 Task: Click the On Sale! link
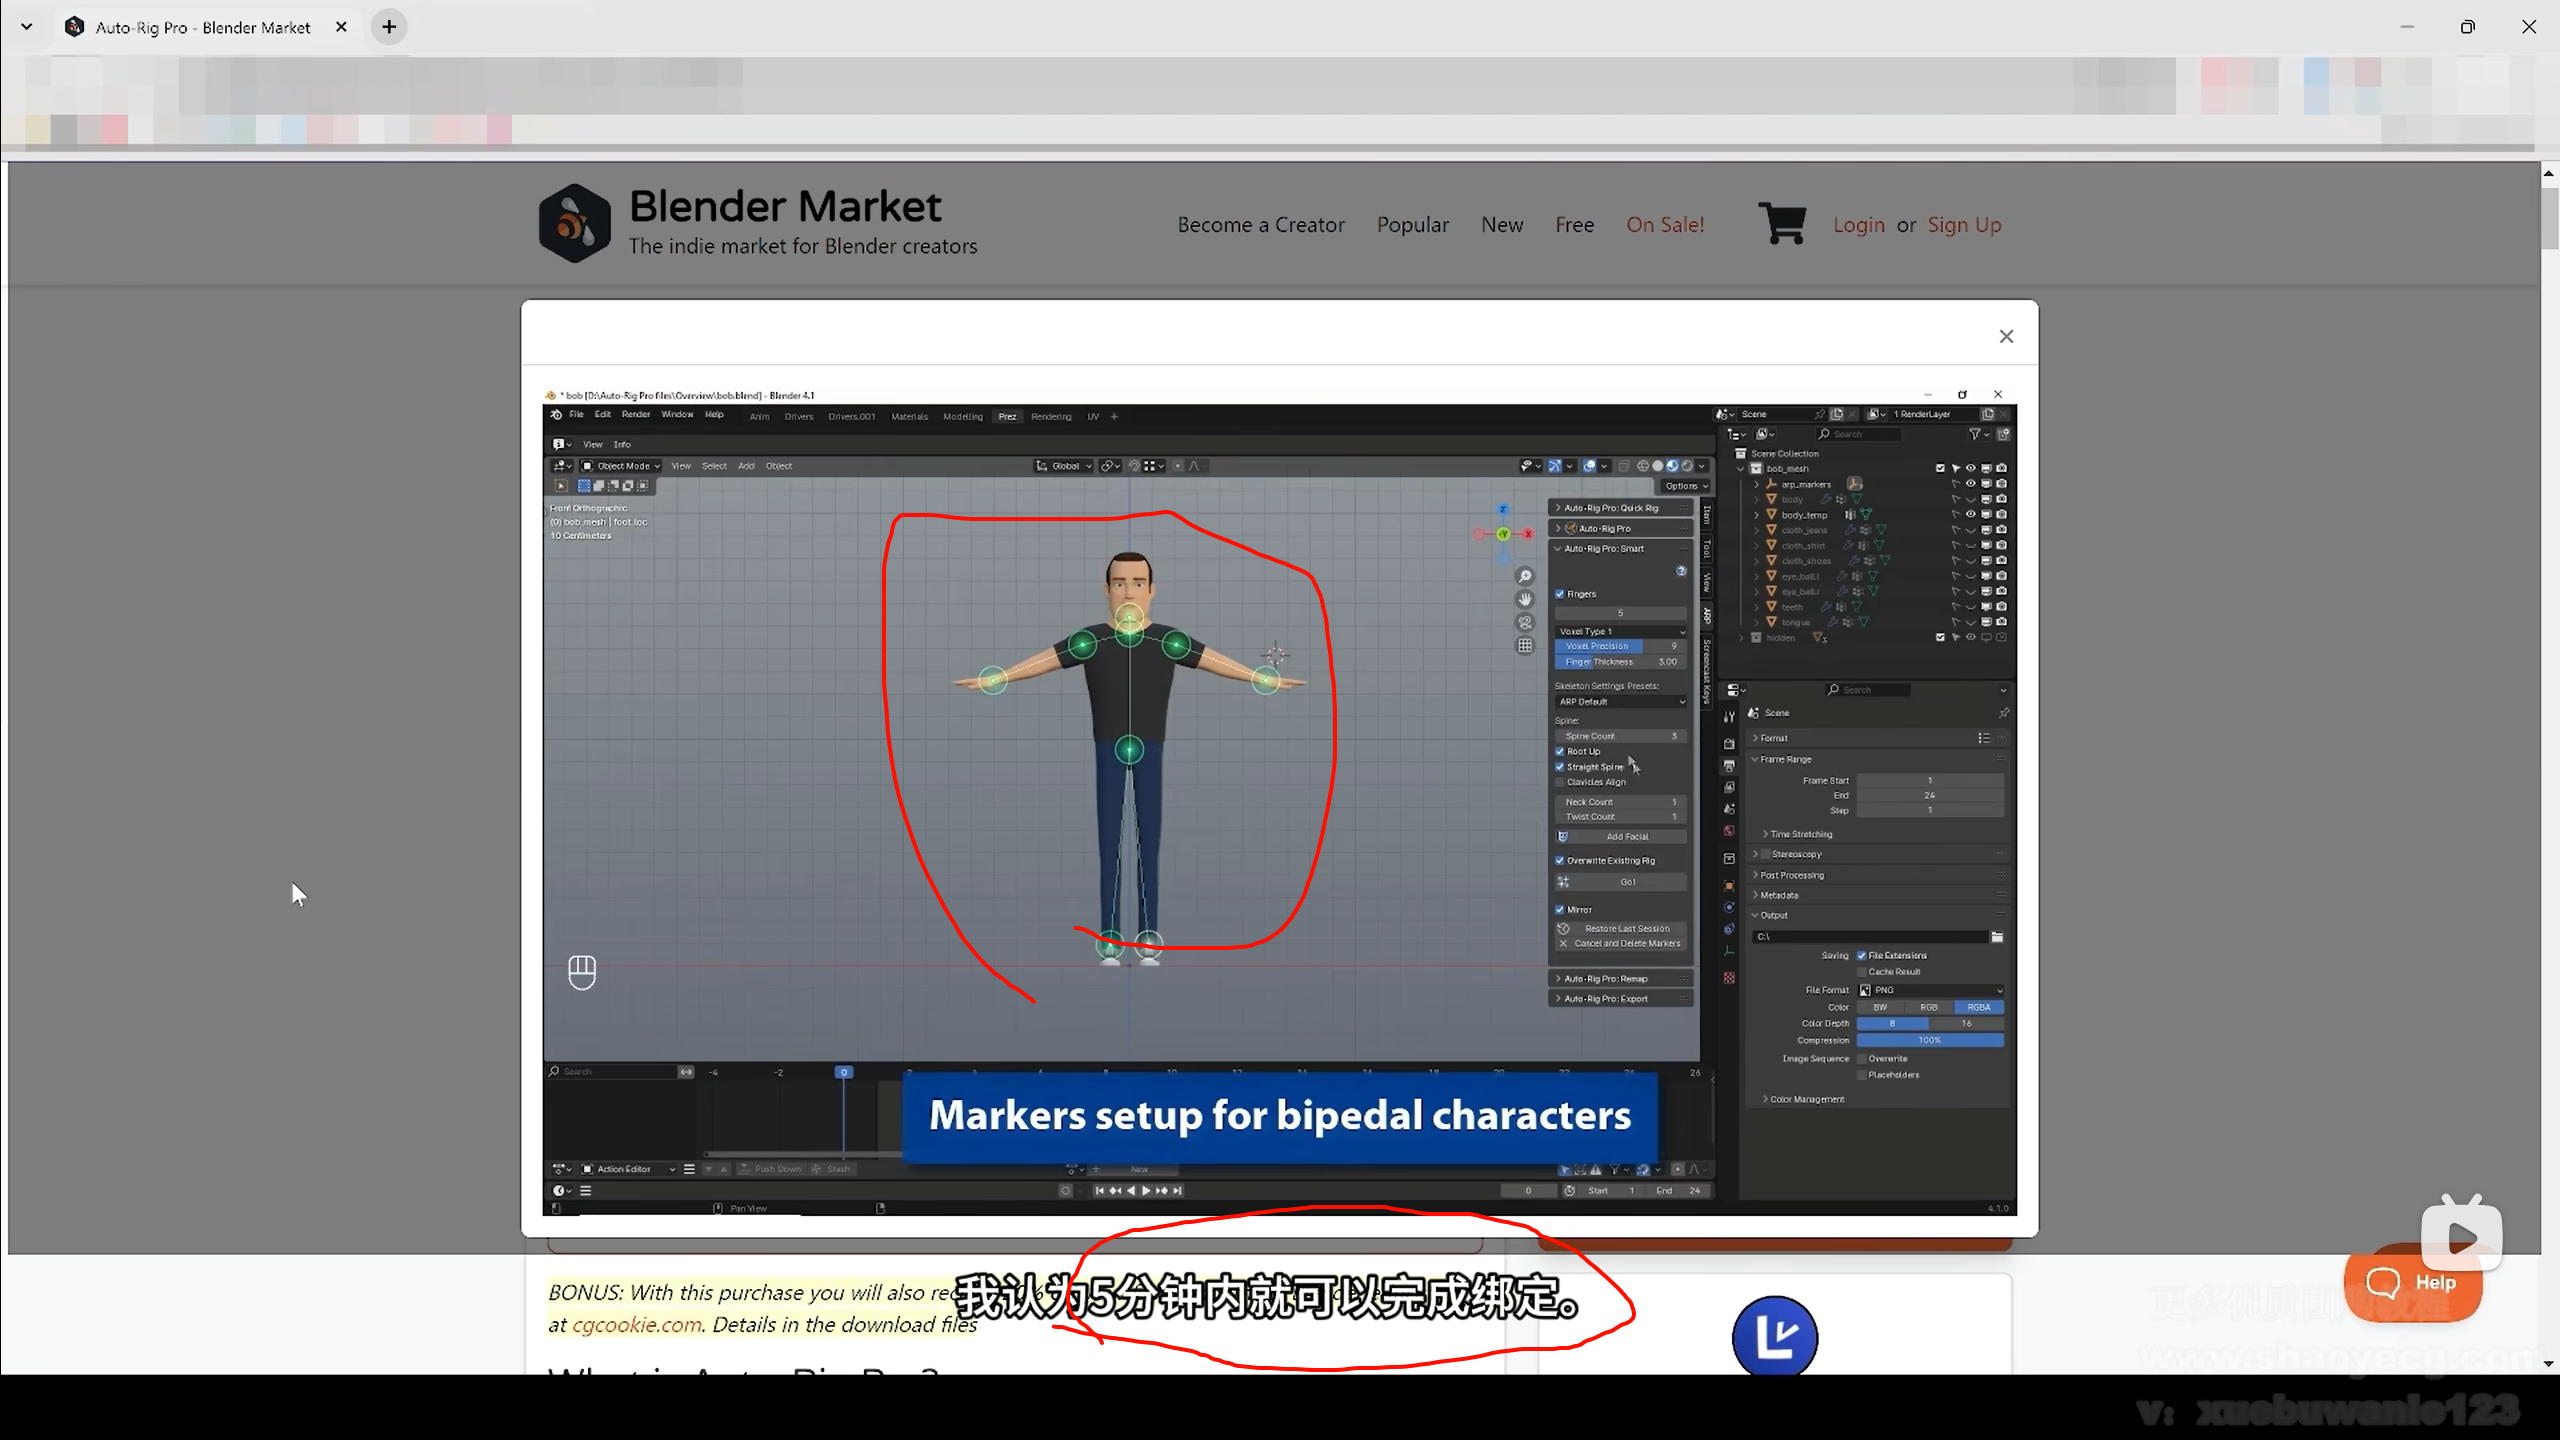[1665, 225]
